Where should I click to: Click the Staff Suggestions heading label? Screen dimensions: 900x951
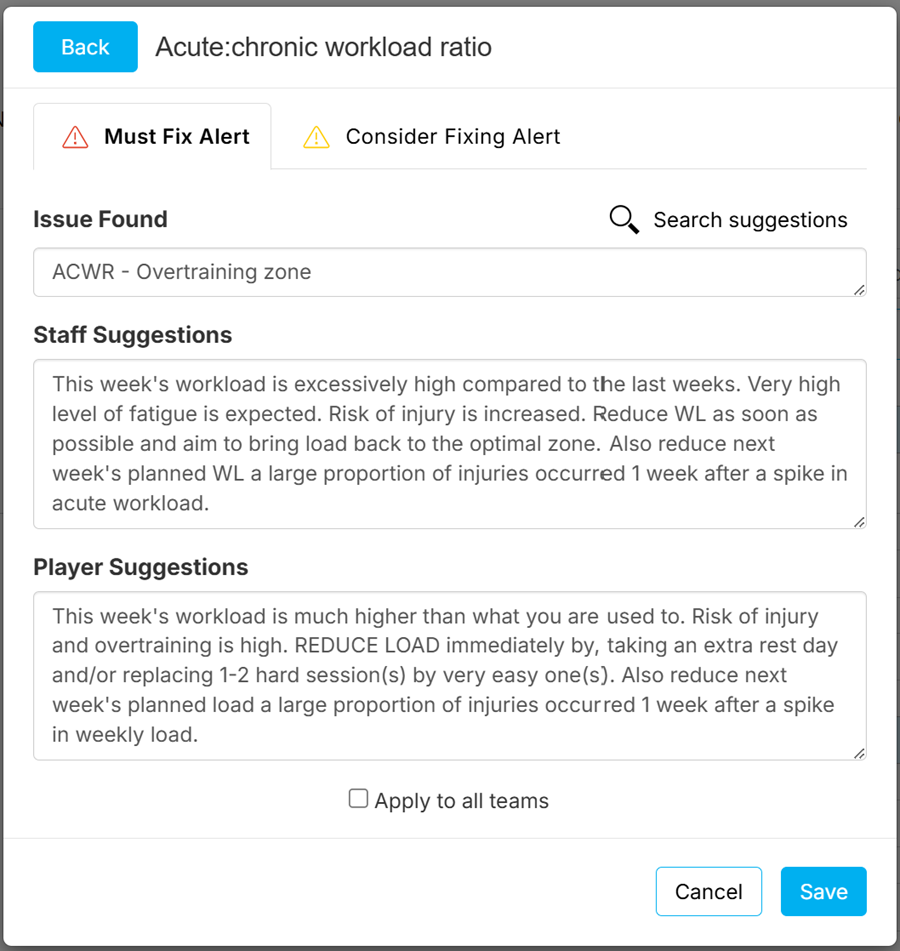pyautogui.click(x=133, y=335)
